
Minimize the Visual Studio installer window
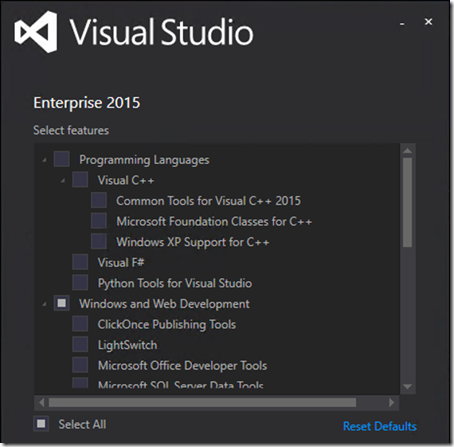(402, 24)
